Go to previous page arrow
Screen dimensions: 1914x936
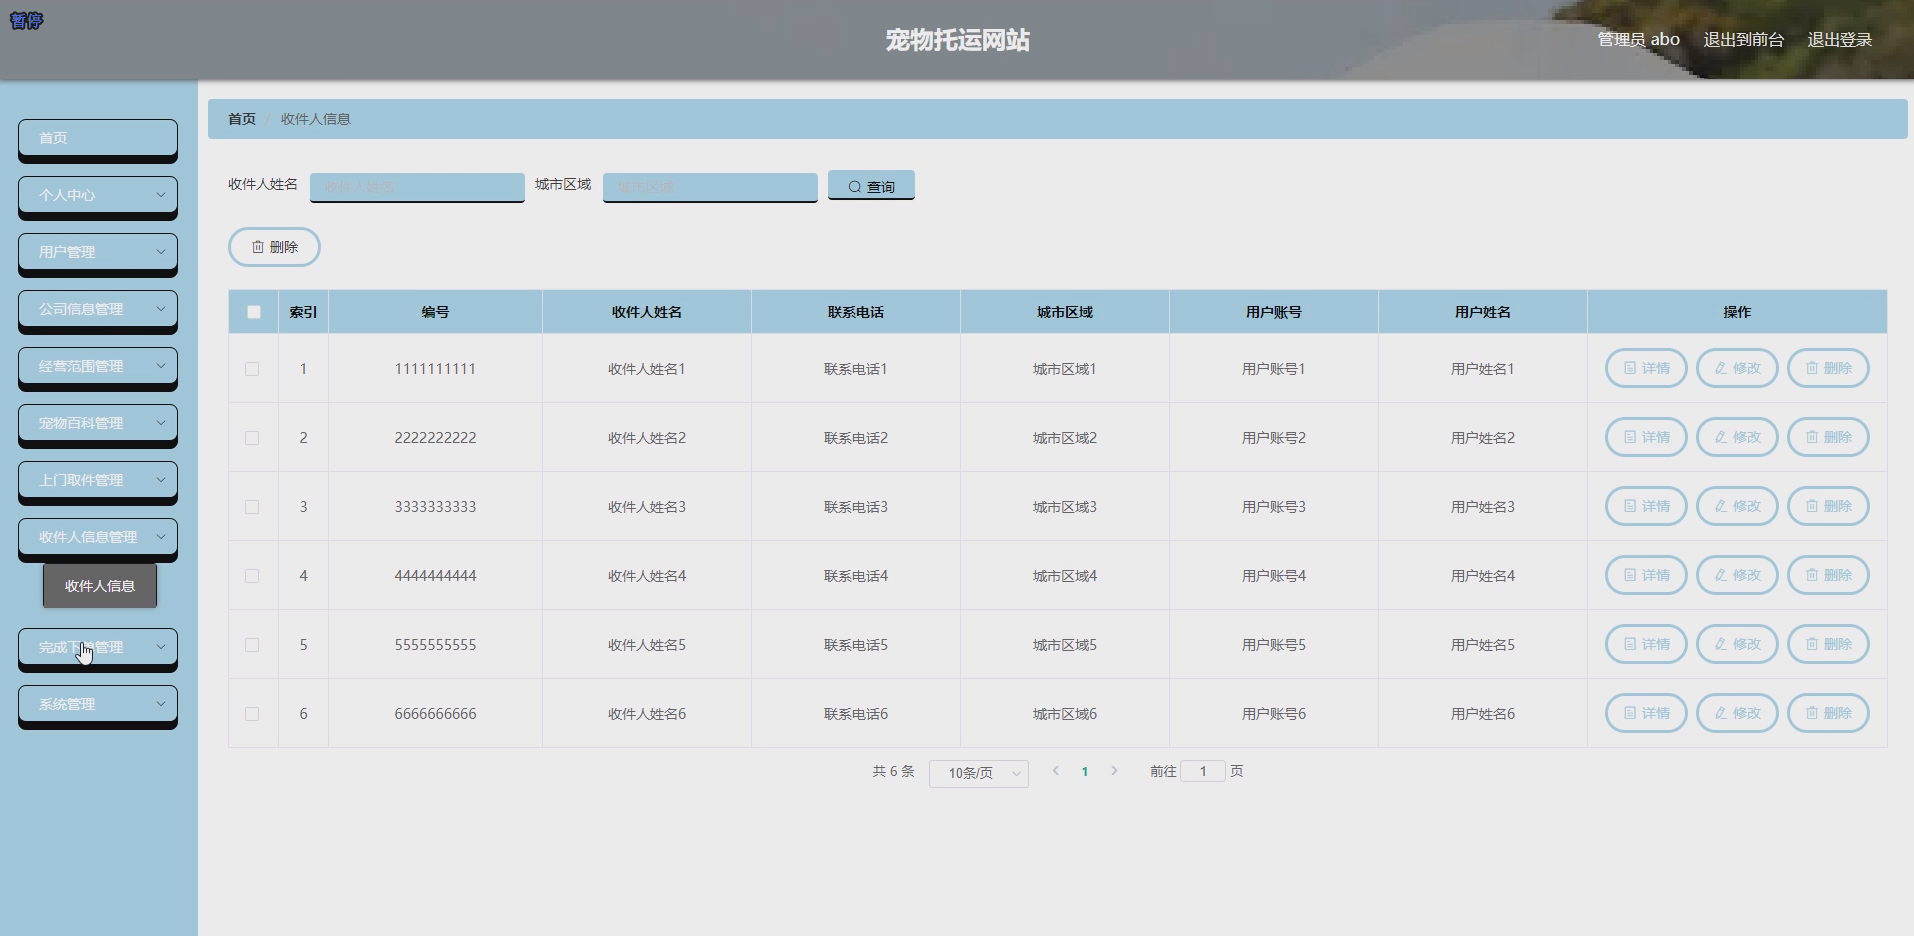1055,771
